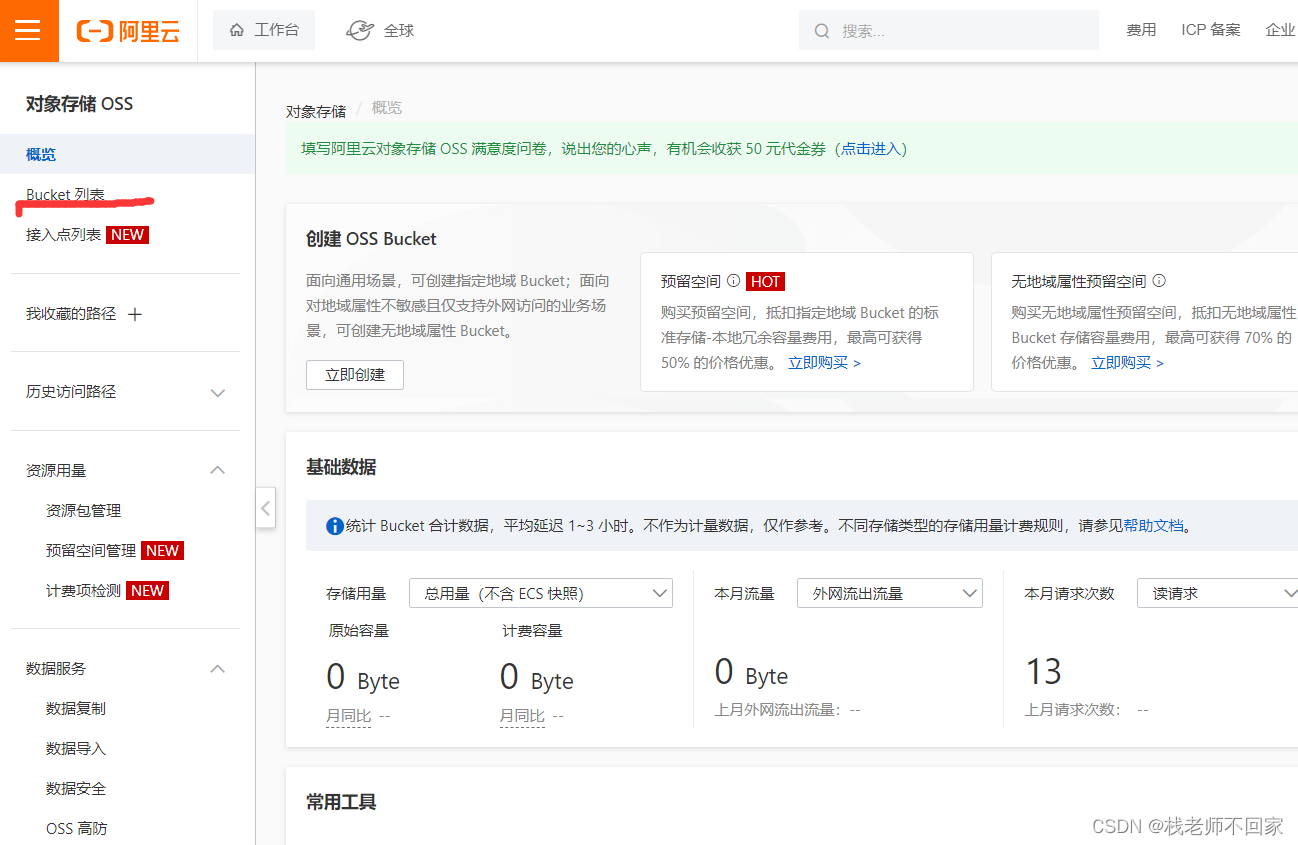The height and width of the screenshot is (845, 1298).
Task: Click the 上月请求次数 label
Action: coord(1073,710)
